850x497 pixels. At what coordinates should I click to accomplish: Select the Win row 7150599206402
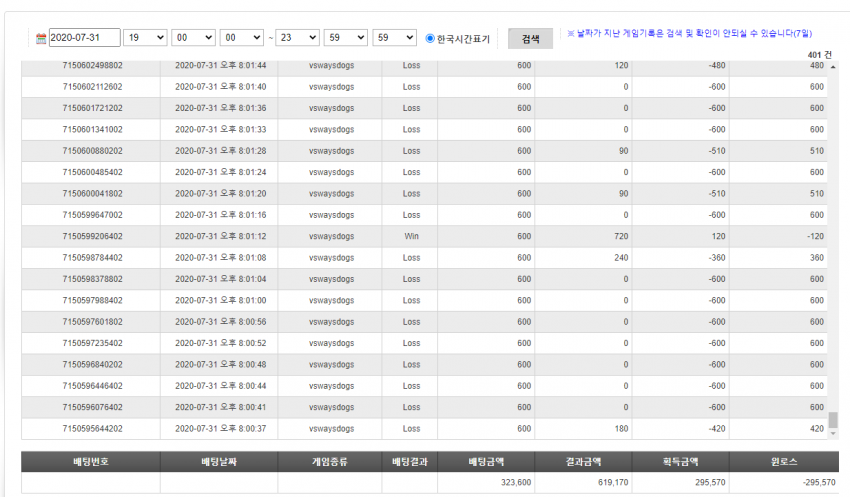(424, 236)
